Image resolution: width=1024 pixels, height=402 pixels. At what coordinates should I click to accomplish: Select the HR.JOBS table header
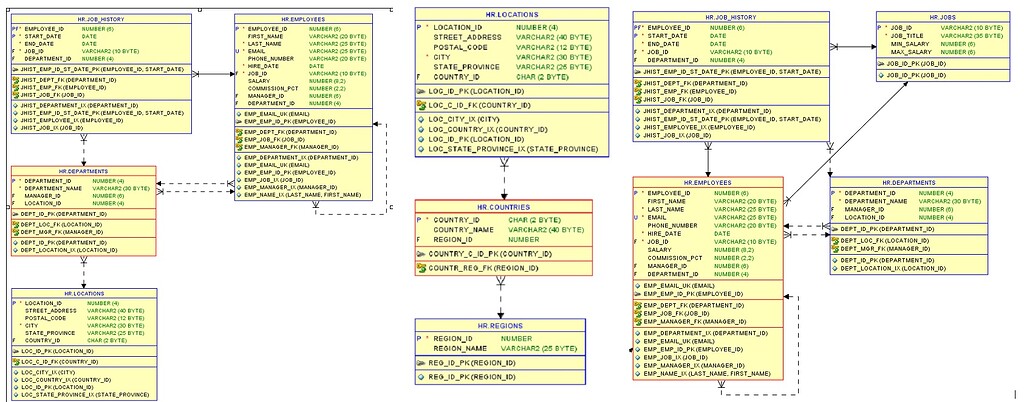[942, 17]
